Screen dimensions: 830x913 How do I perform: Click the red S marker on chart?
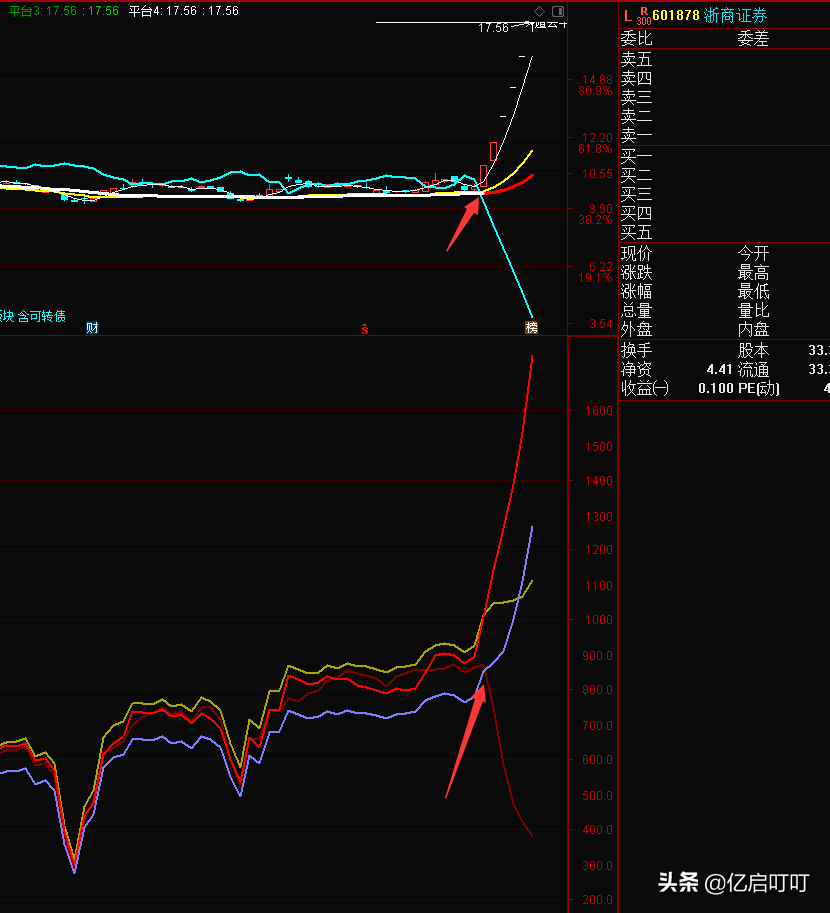365,329
